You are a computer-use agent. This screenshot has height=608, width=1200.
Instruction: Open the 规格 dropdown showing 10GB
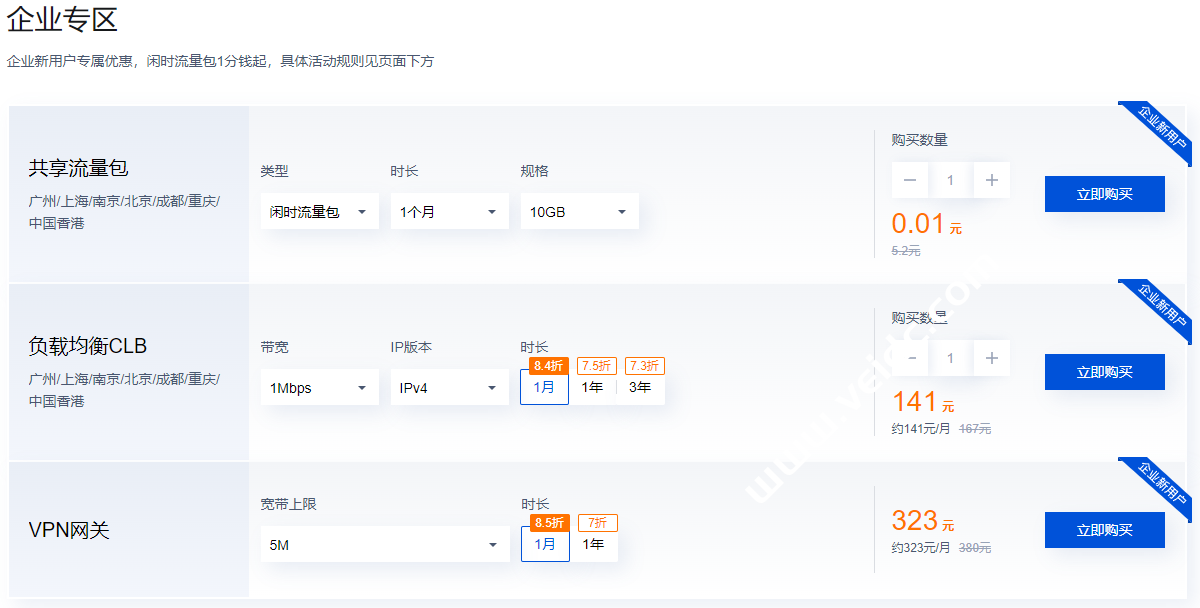point(580,212)
